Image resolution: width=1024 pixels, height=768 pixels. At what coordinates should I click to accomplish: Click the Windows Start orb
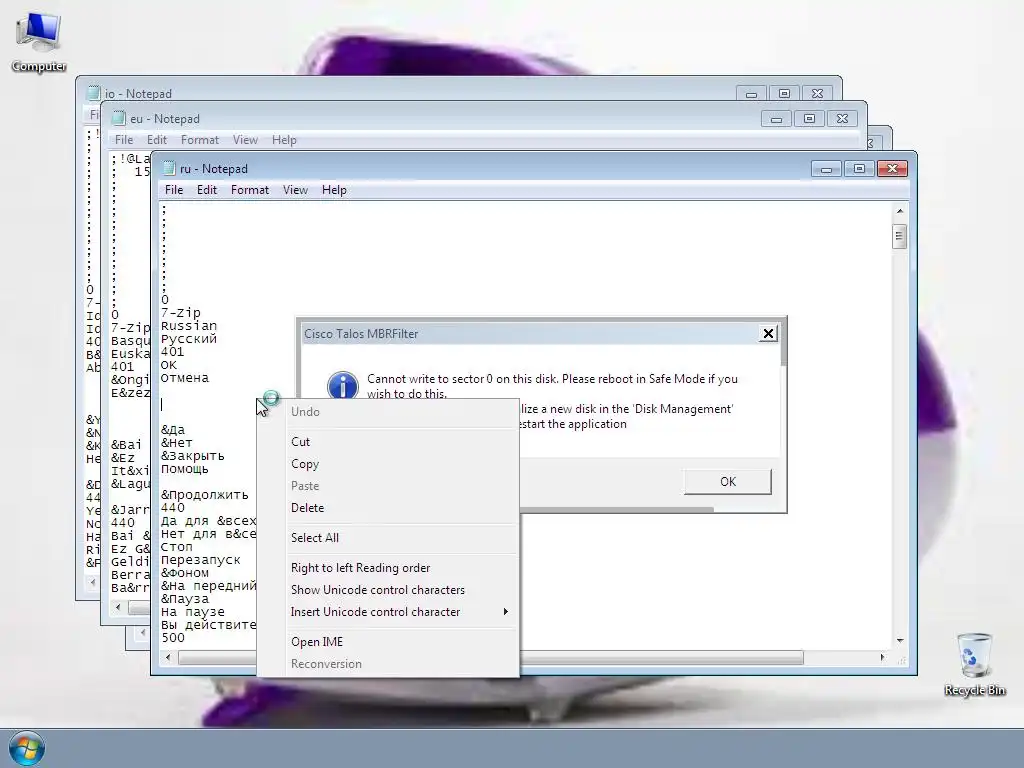(x=27, y=748)
